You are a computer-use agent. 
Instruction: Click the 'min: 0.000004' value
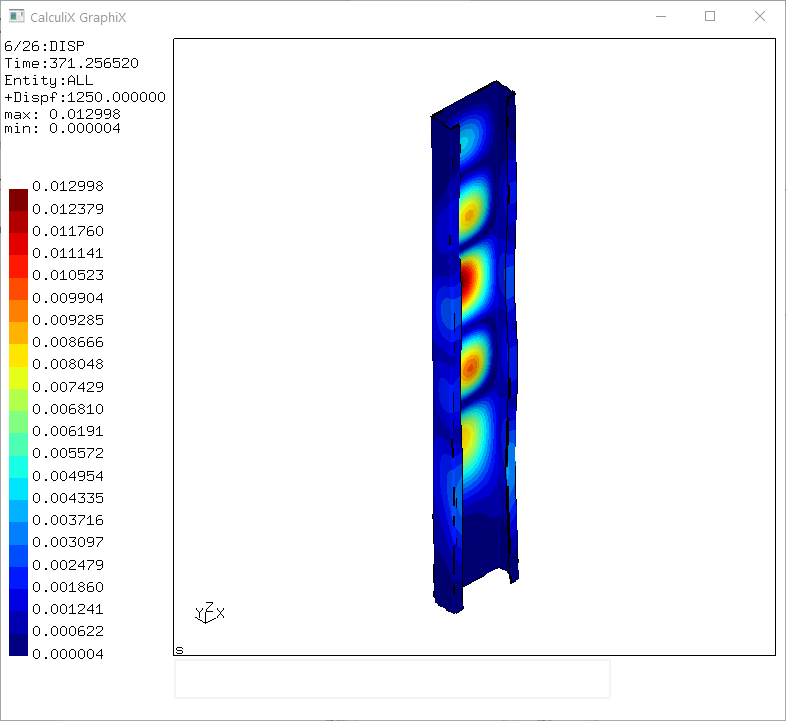tap(62, 128)
